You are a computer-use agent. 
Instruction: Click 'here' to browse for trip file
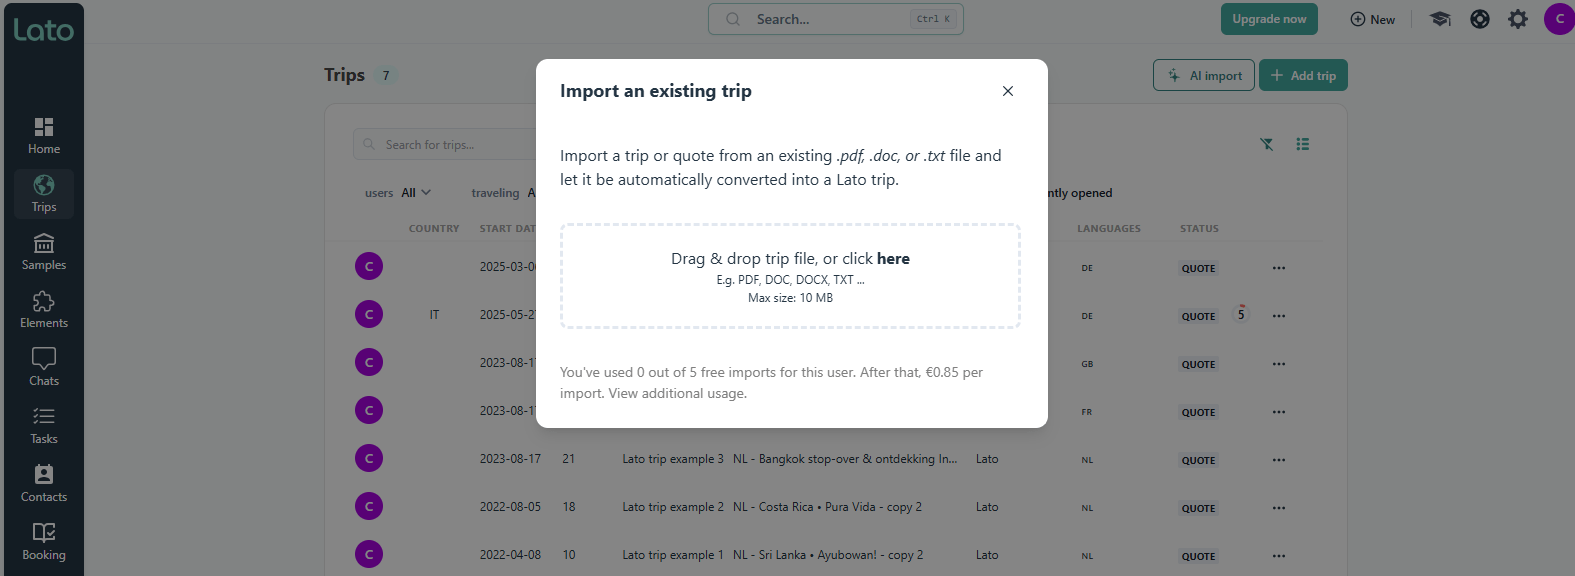893,259
